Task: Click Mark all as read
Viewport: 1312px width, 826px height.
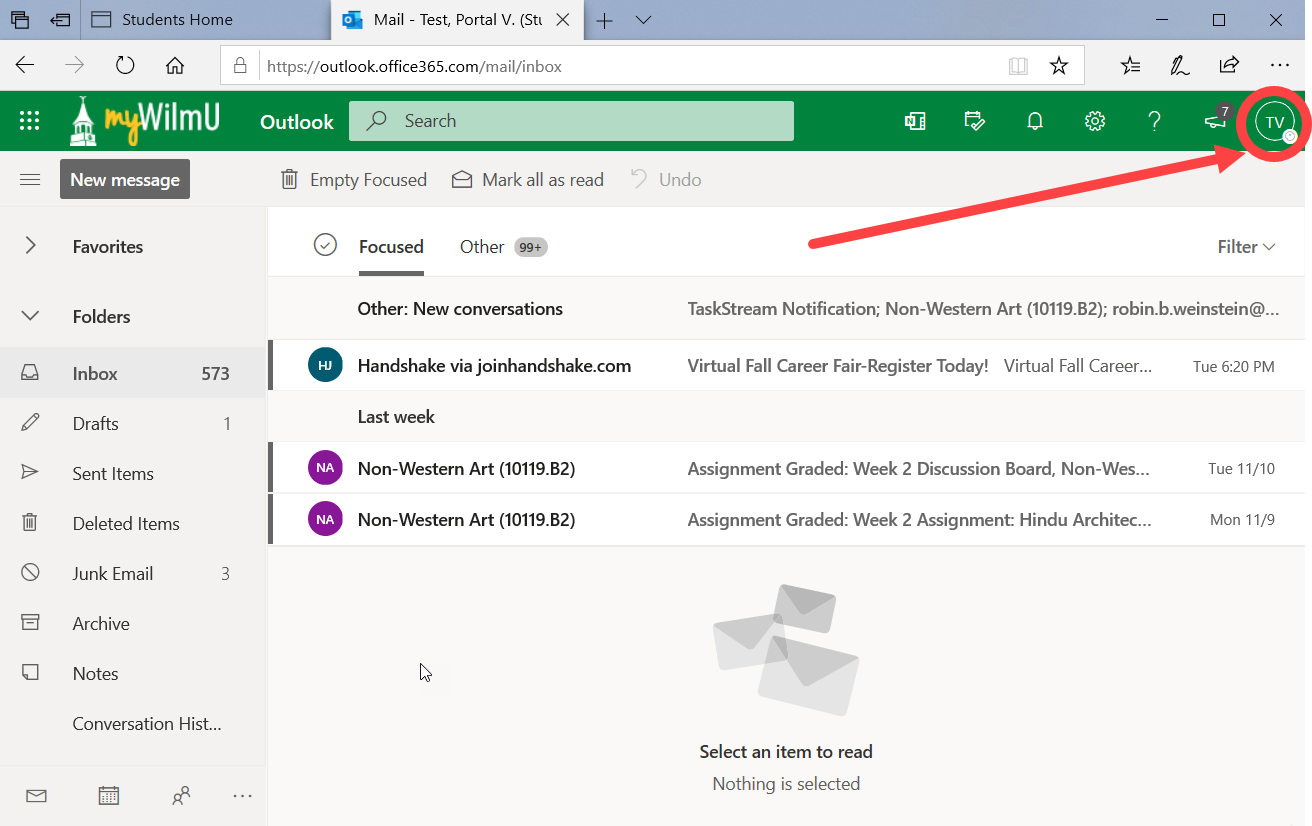Action: [x=527, y=180]
